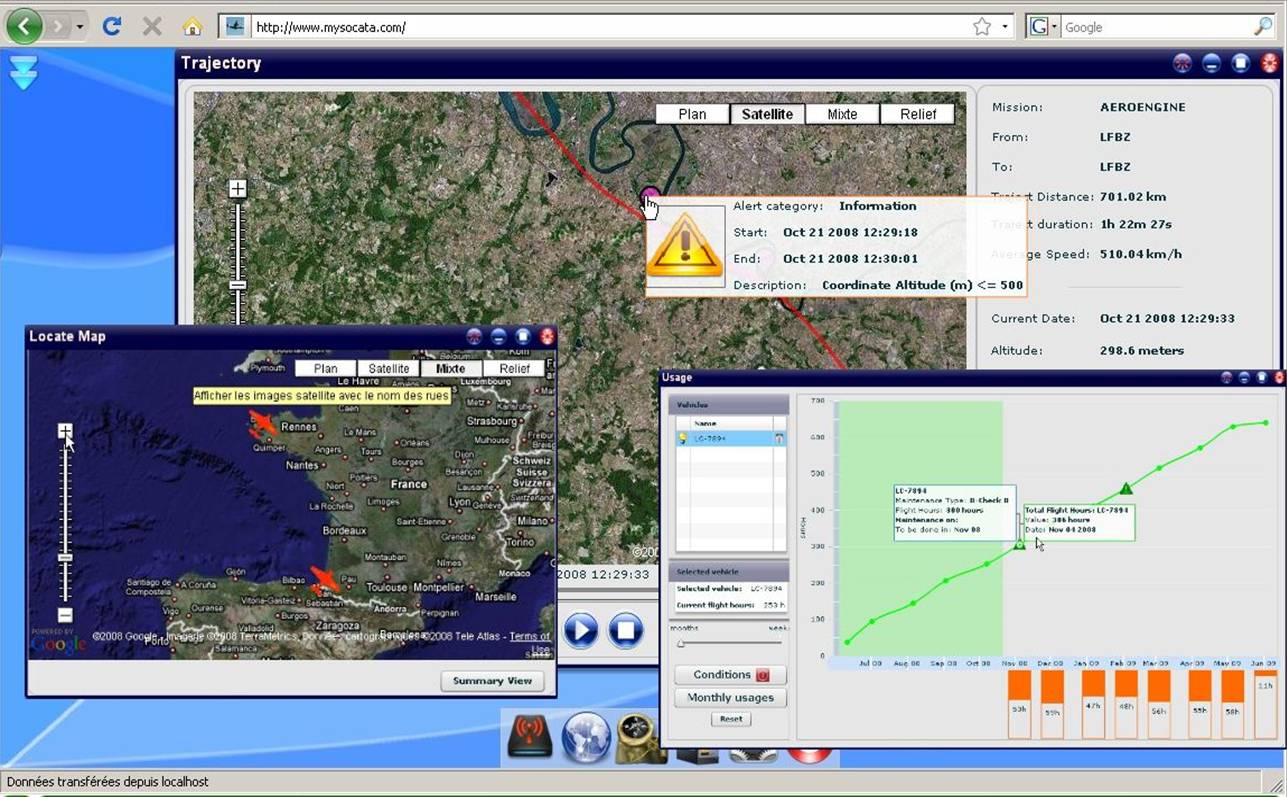
Task: Open the red antenna dock icon
Action: pos(530,739)
